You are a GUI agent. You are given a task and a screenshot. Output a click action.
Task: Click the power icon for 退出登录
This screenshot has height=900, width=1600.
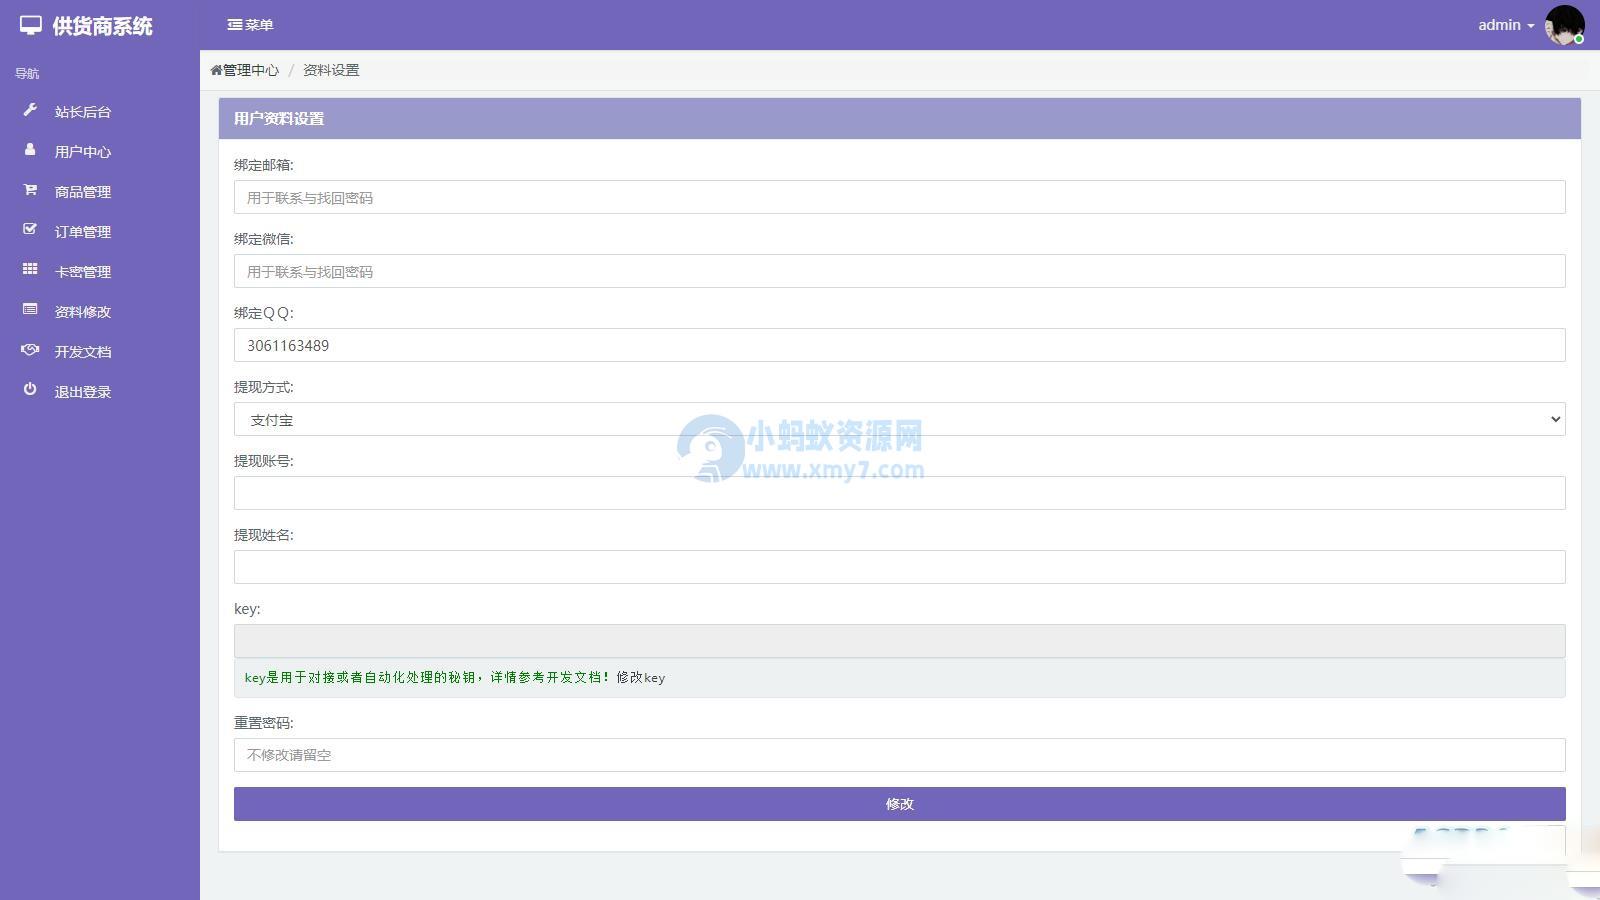point(30,390)
